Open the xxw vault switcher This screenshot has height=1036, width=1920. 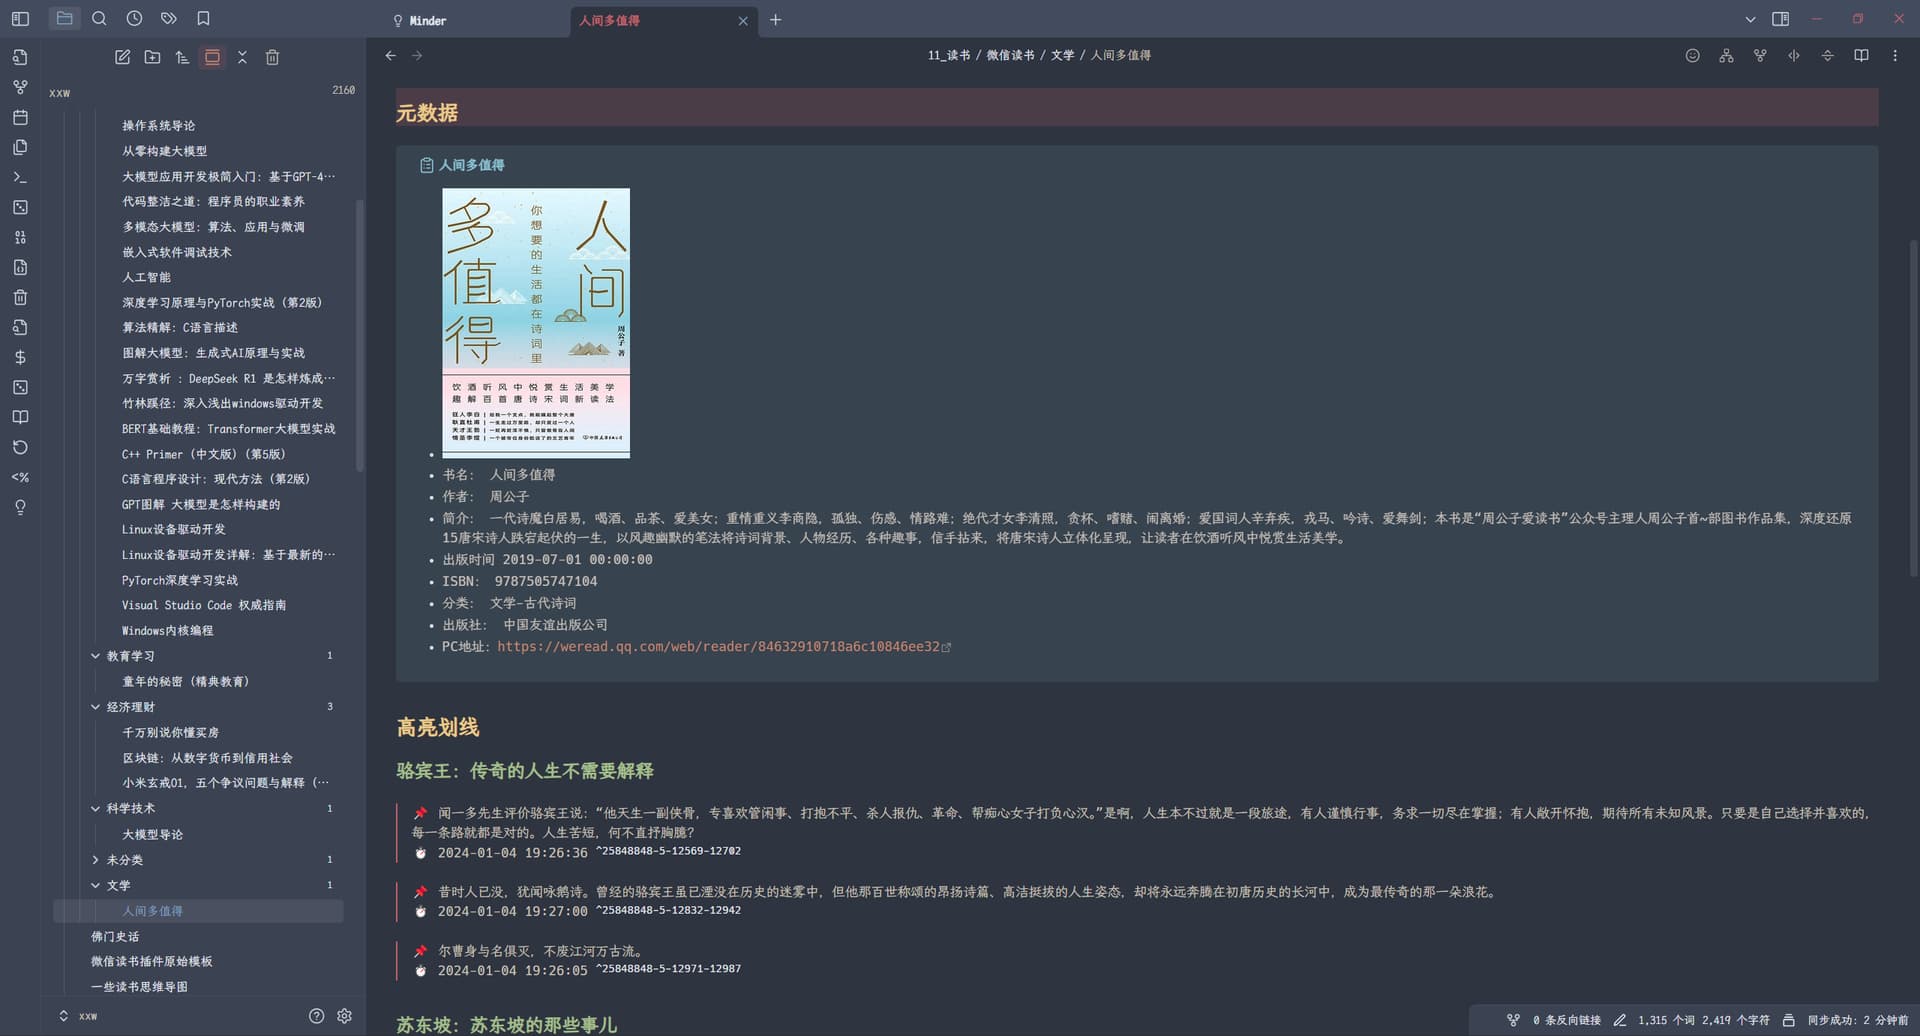click(78, 1016)
